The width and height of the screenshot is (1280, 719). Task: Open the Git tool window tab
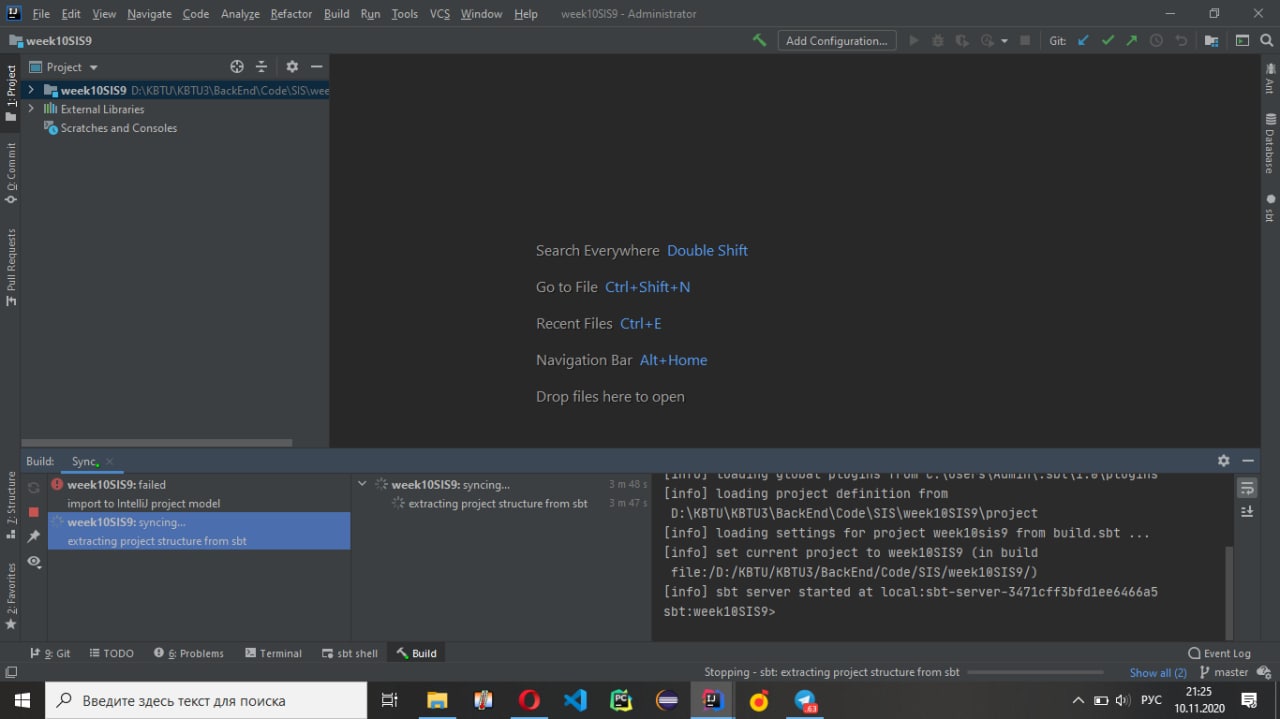click(50, 653)
